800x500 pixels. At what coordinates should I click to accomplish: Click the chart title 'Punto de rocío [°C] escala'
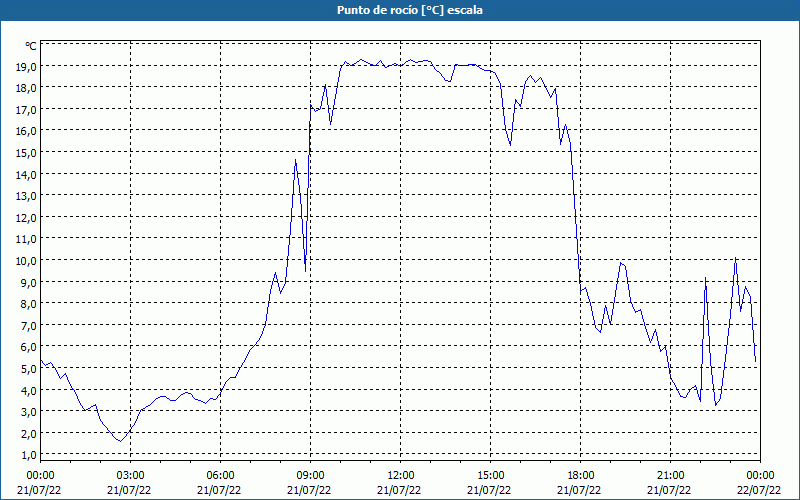(x=410, y=10)
